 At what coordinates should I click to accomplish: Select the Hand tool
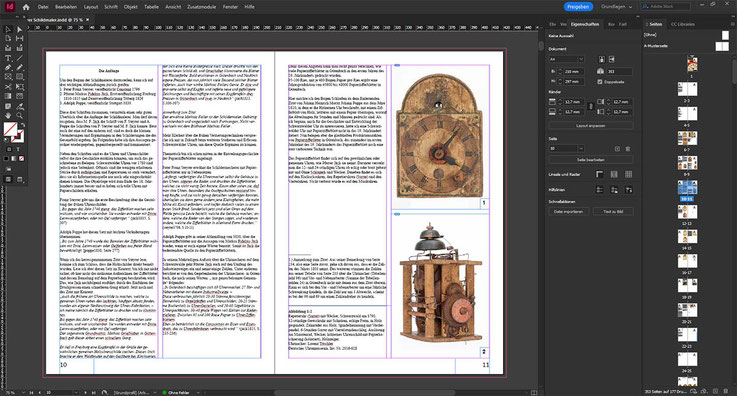[8, 115]
